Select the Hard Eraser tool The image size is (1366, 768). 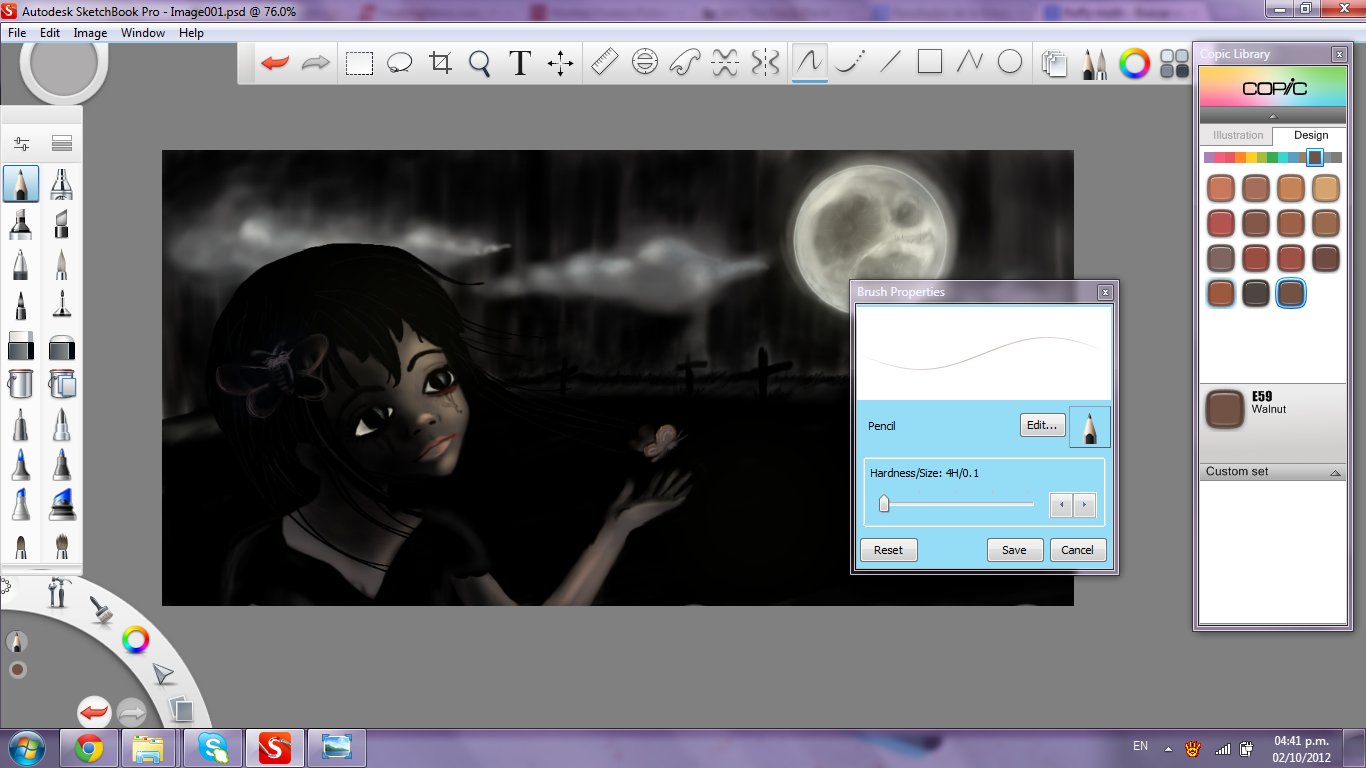coord(21,346)
